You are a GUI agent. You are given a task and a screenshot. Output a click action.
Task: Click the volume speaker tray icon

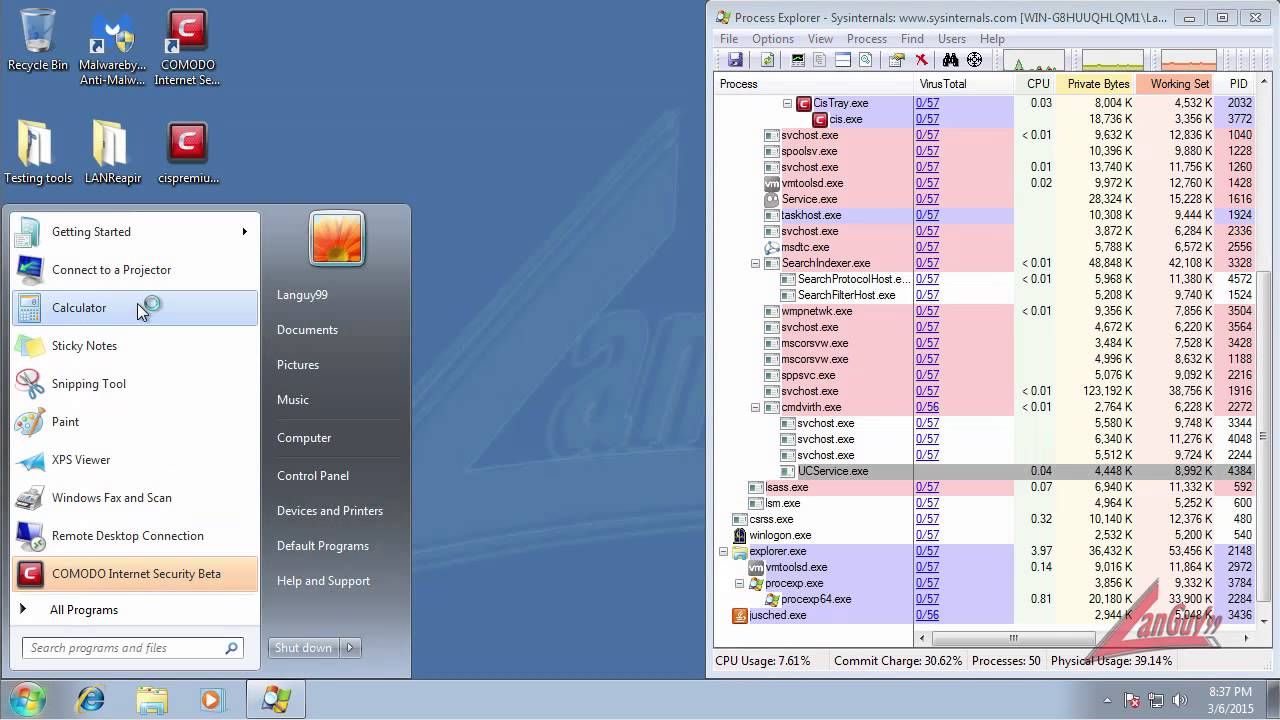click(x=1179, y=700)
